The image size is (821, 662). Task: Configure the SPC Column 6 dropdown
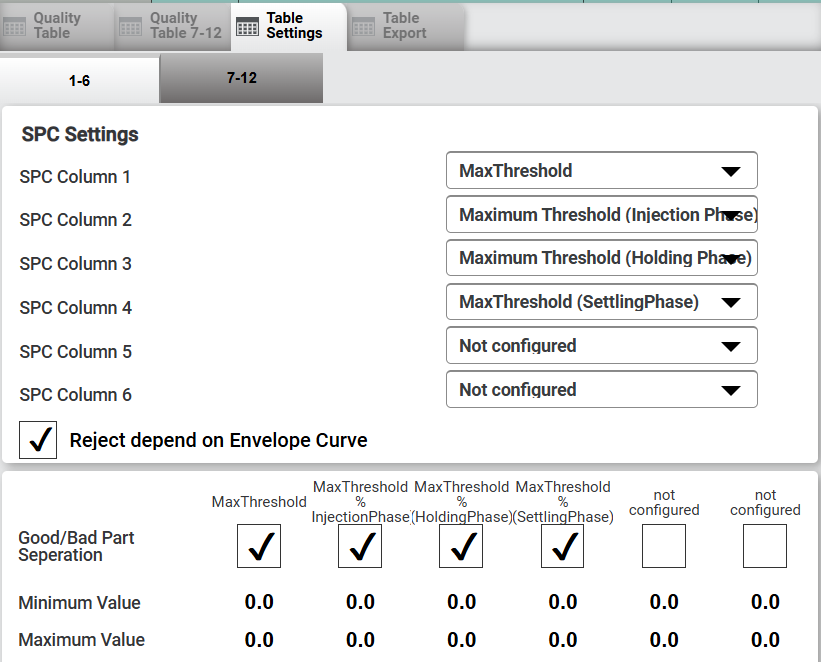point(601,390)
